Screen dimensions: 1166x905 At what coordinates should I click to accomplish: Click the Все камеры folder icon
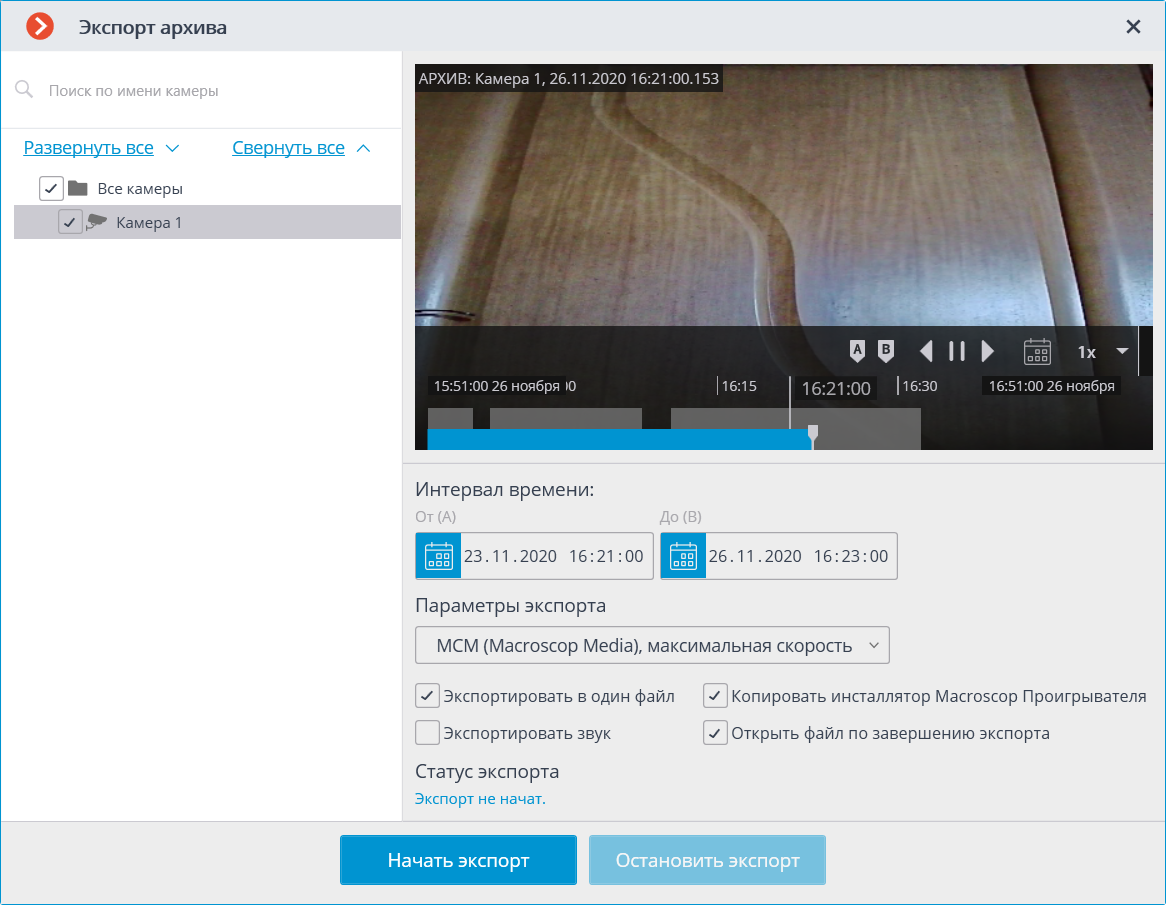78,188
